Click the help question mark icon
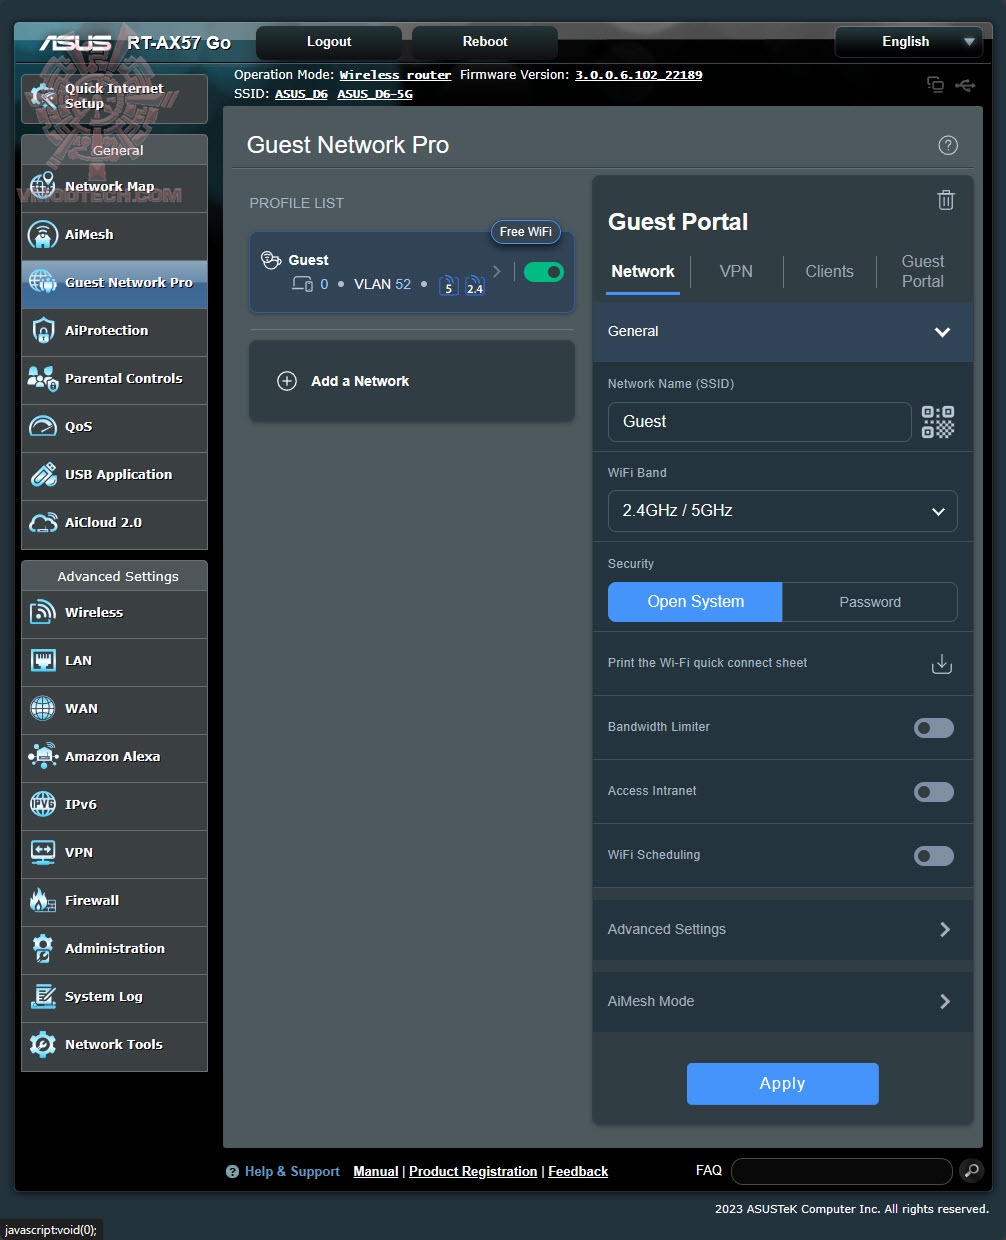1006x1240 pixels. point(948,145)
